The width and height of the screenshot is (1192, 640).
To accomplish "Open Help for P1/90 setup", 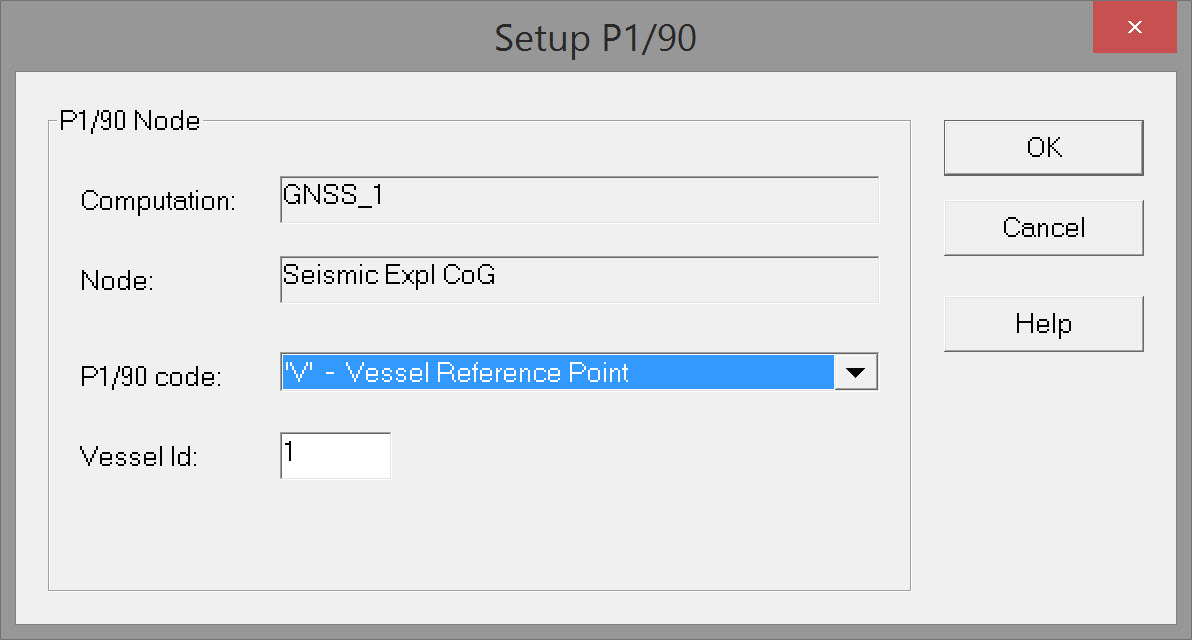I will coord(1043,324).
